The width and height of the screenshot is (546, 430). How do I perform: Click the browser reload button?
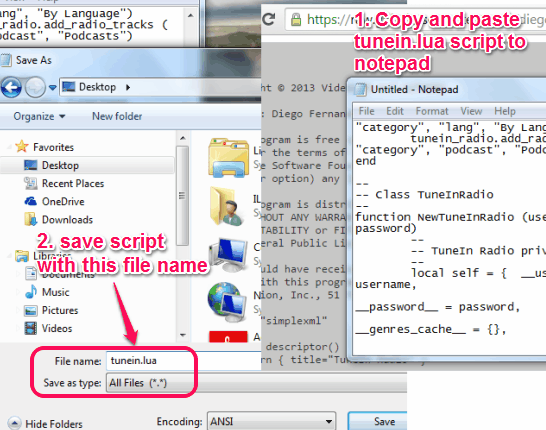[269, 19]
